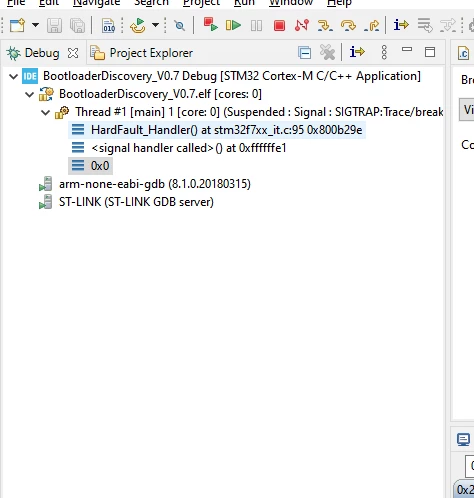Open the Navigate menu

(96, 3)
